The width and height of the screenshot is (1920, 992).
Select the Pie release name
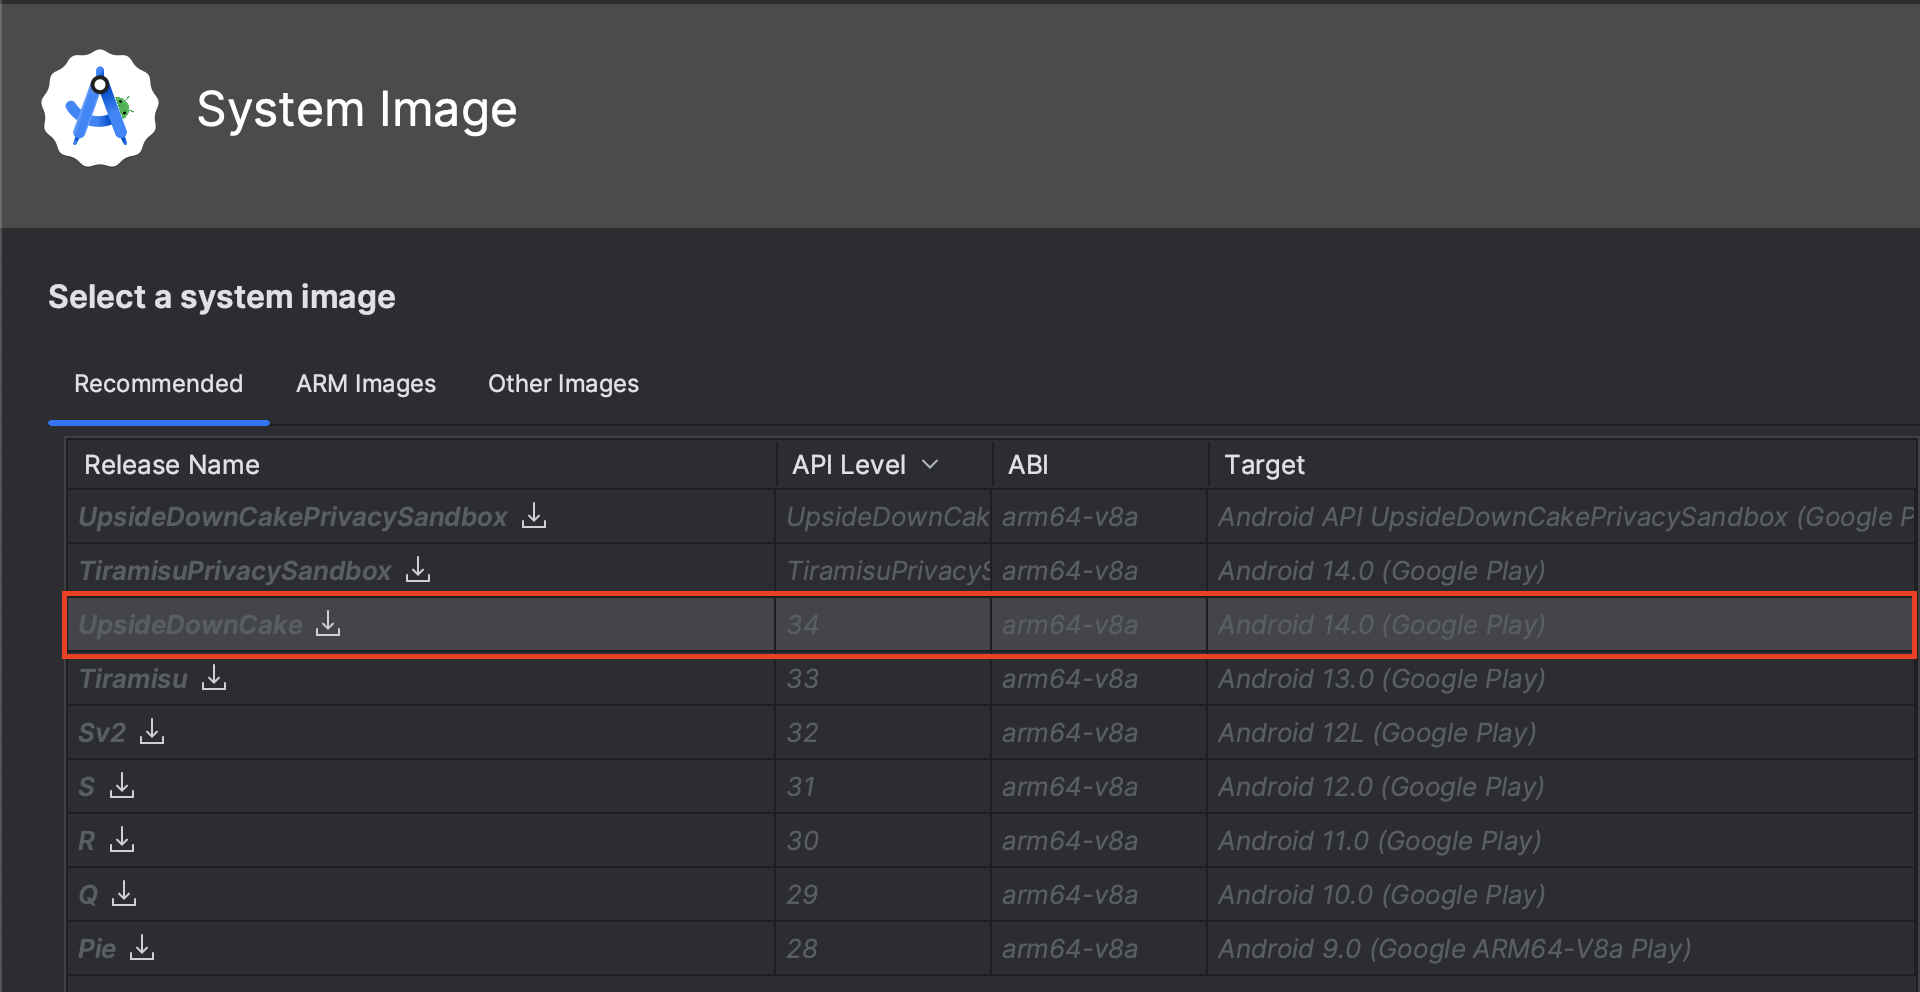click(x=97, y=949)
